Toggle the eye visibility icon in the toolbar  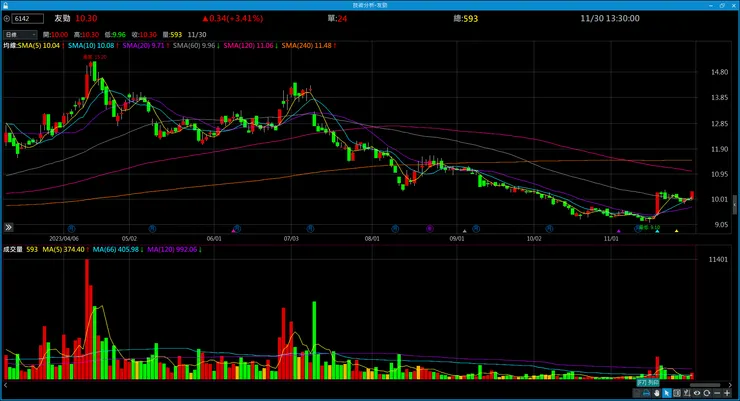697,393
